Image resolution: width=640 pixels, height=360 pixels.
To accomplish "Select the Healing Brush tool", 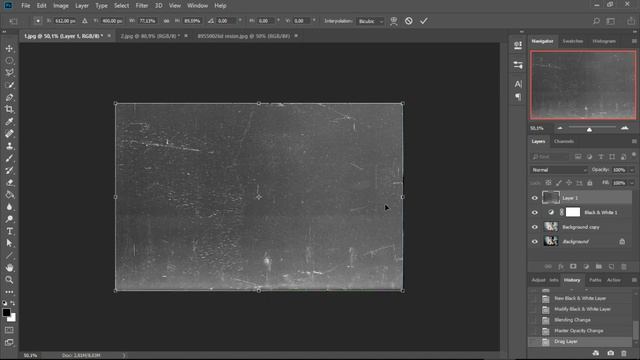I will (9, 134).
